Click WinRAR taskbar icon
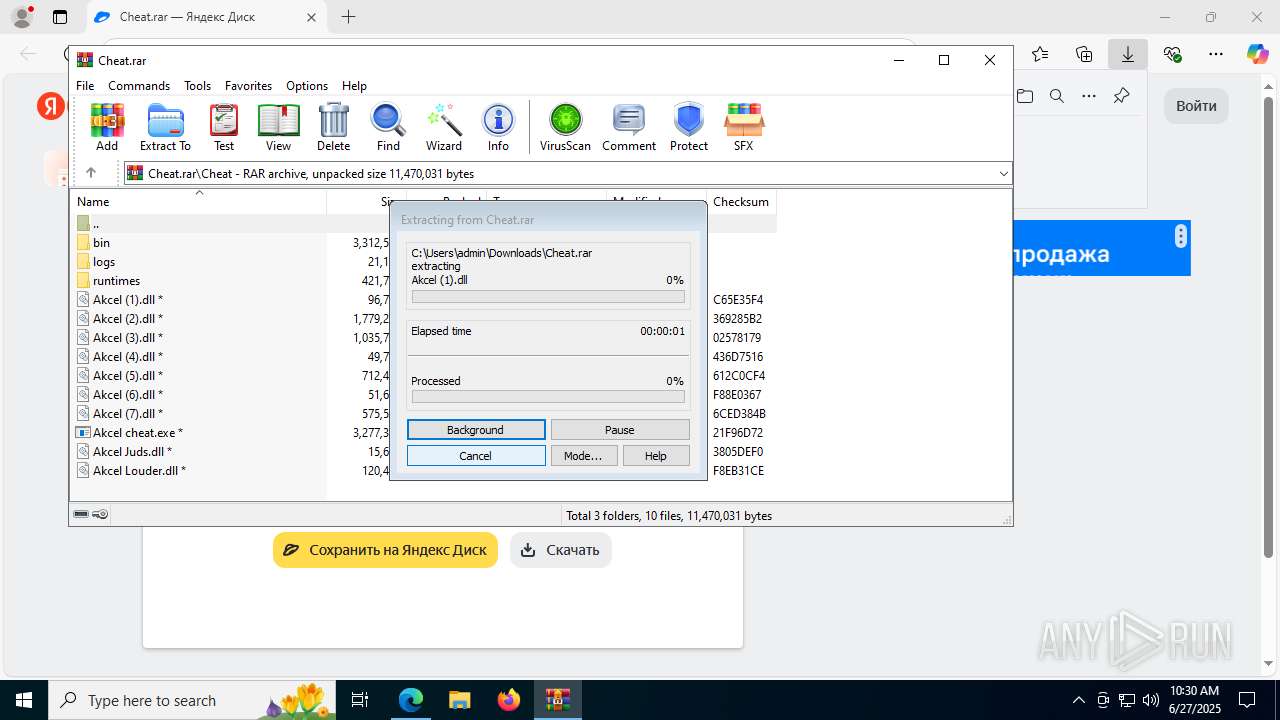 [558, 700]
